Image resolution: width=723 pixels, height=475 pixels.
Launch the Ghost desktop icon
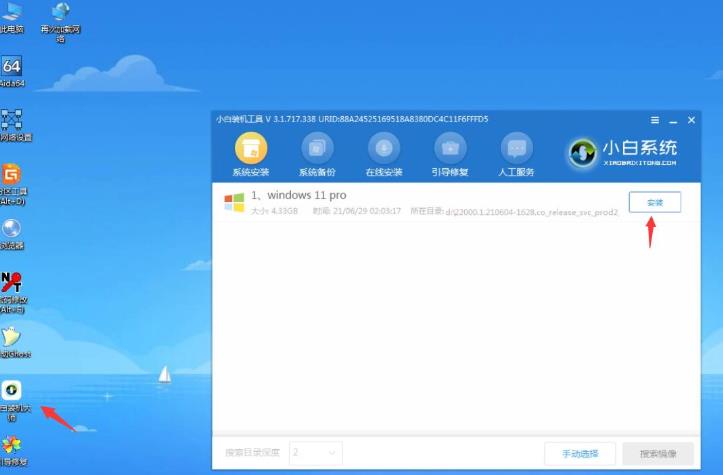tap(14, 342)
